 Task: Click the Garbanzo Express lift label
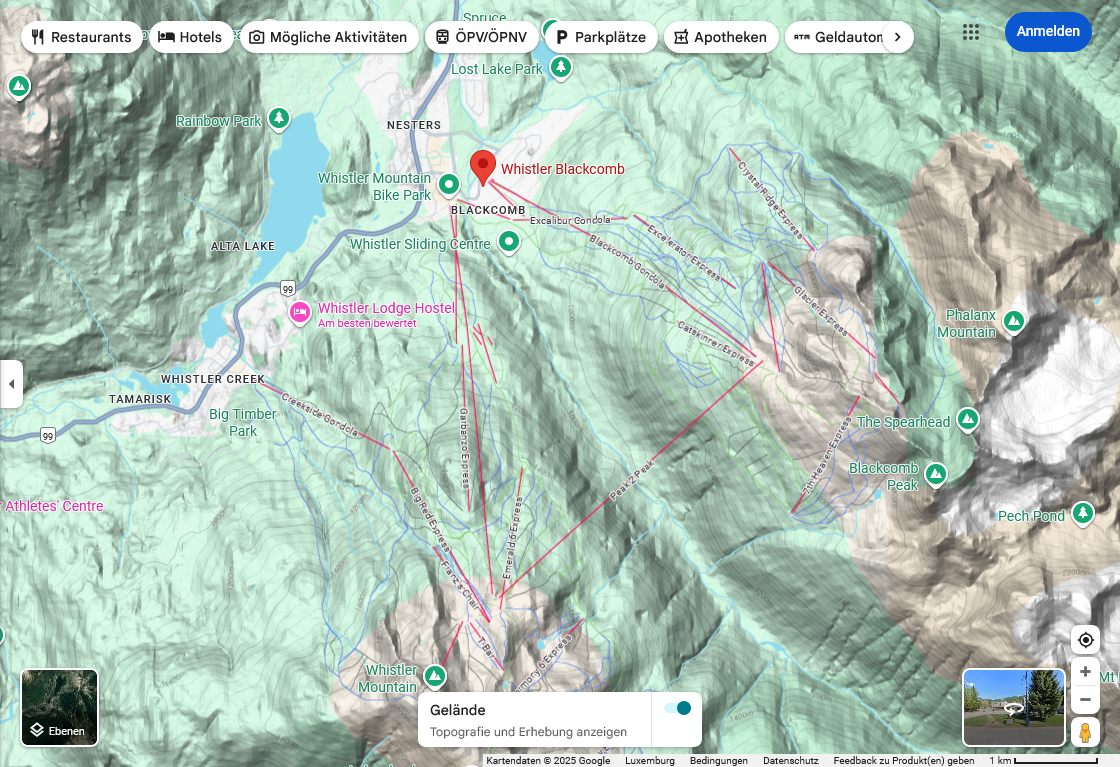pos(464,448)
